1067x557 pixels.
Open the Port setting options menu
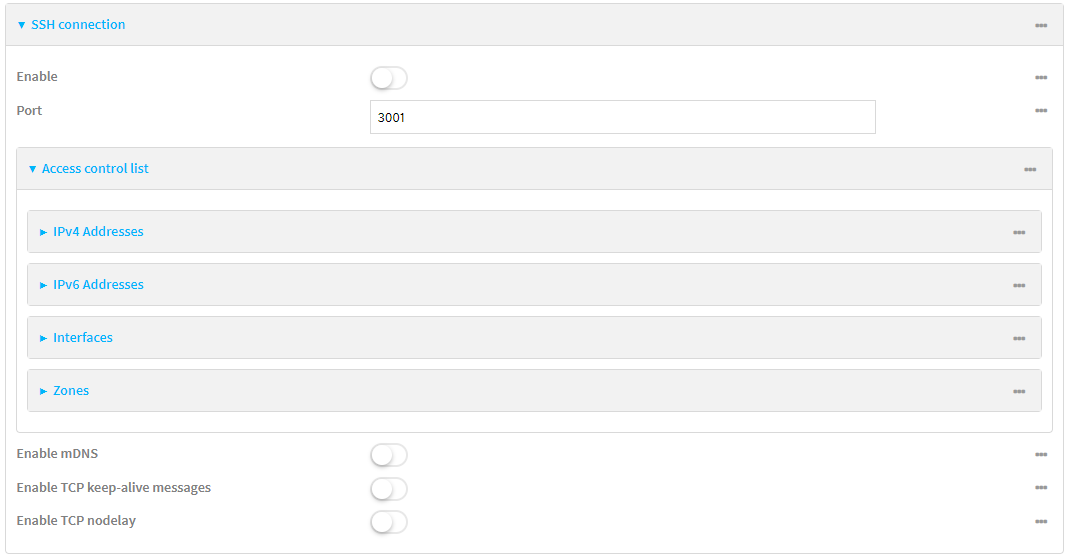click(x=1041, y=111)
